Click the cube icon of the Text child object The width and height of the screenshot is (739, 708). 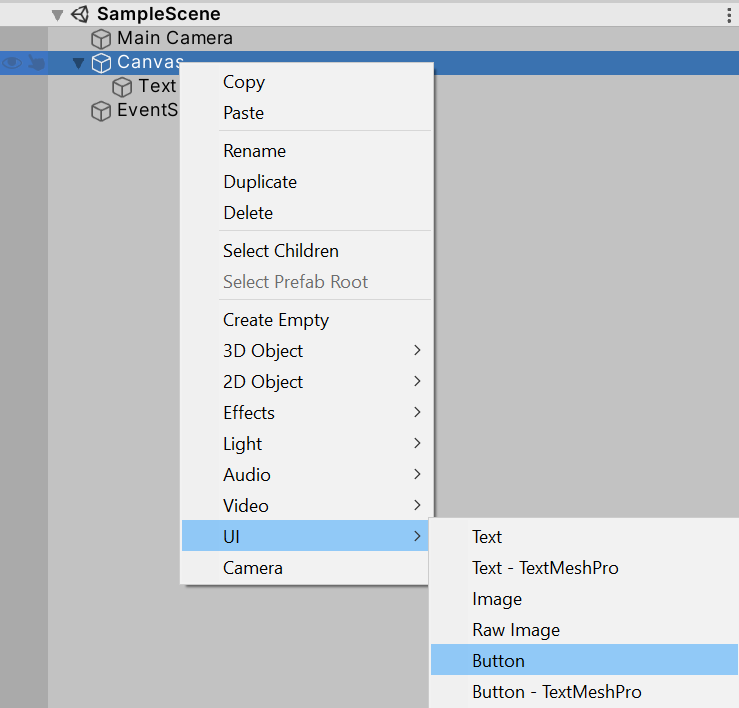123,87
